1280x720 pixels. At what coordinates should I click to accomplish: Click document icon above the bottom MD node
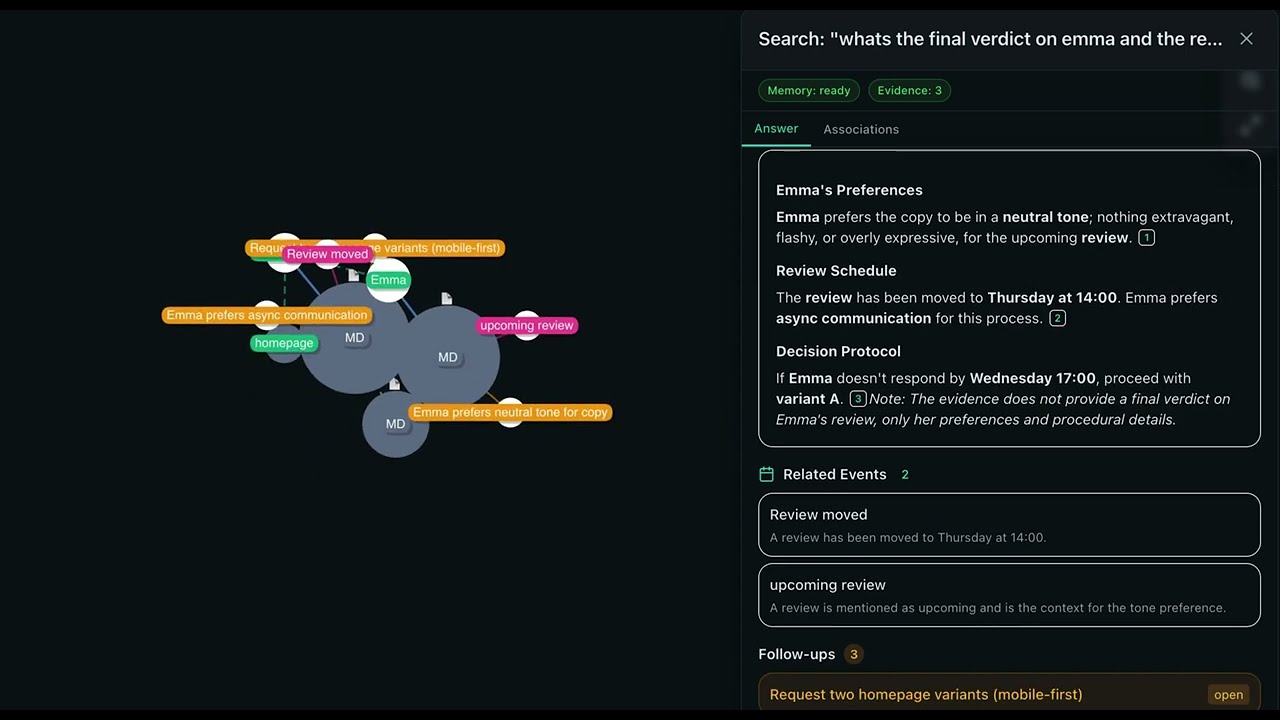point(395,384)
